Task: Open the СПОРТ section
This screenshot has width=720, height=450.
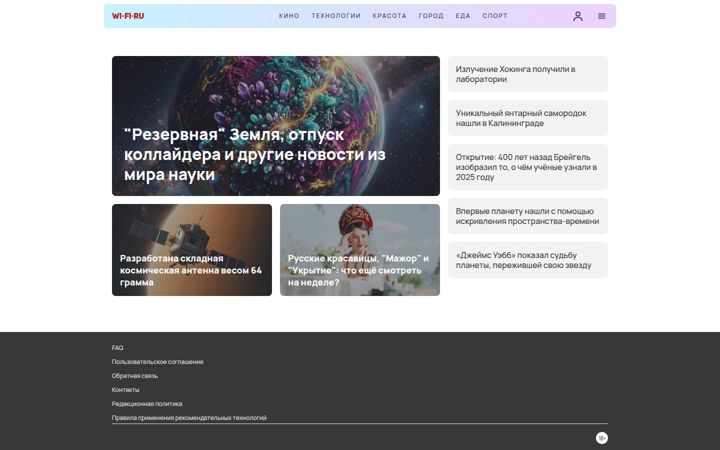Action: (495, 16)
